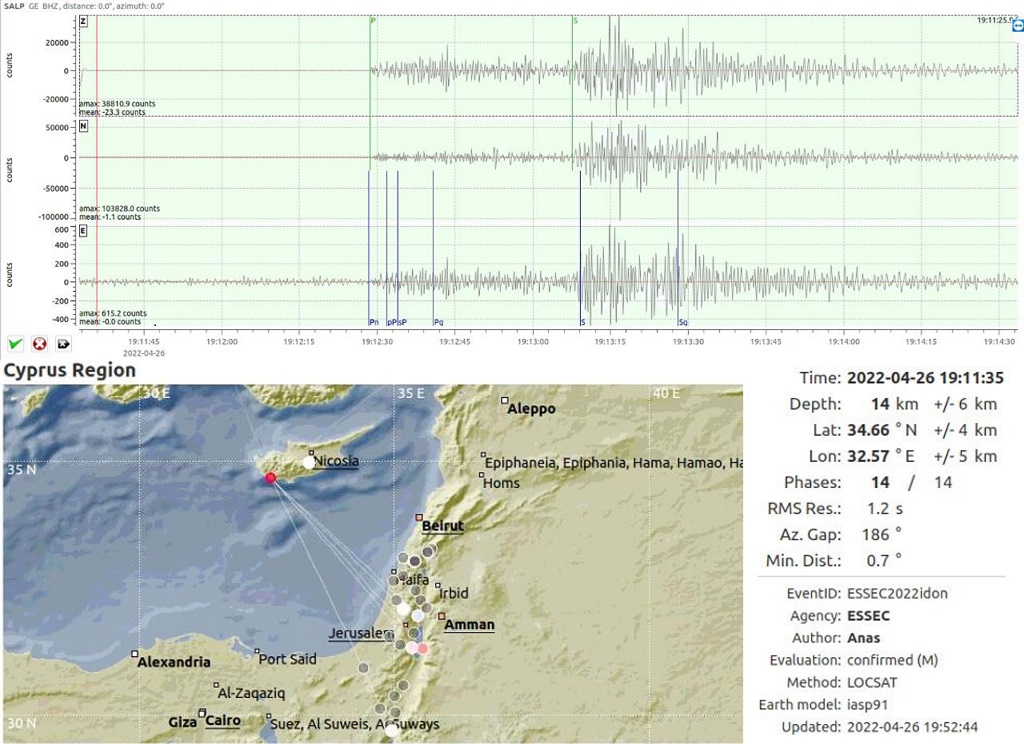Click the Nicosia station marker on map
Image resolution: width=1024 pixels, height=744 pixels.
308,462
